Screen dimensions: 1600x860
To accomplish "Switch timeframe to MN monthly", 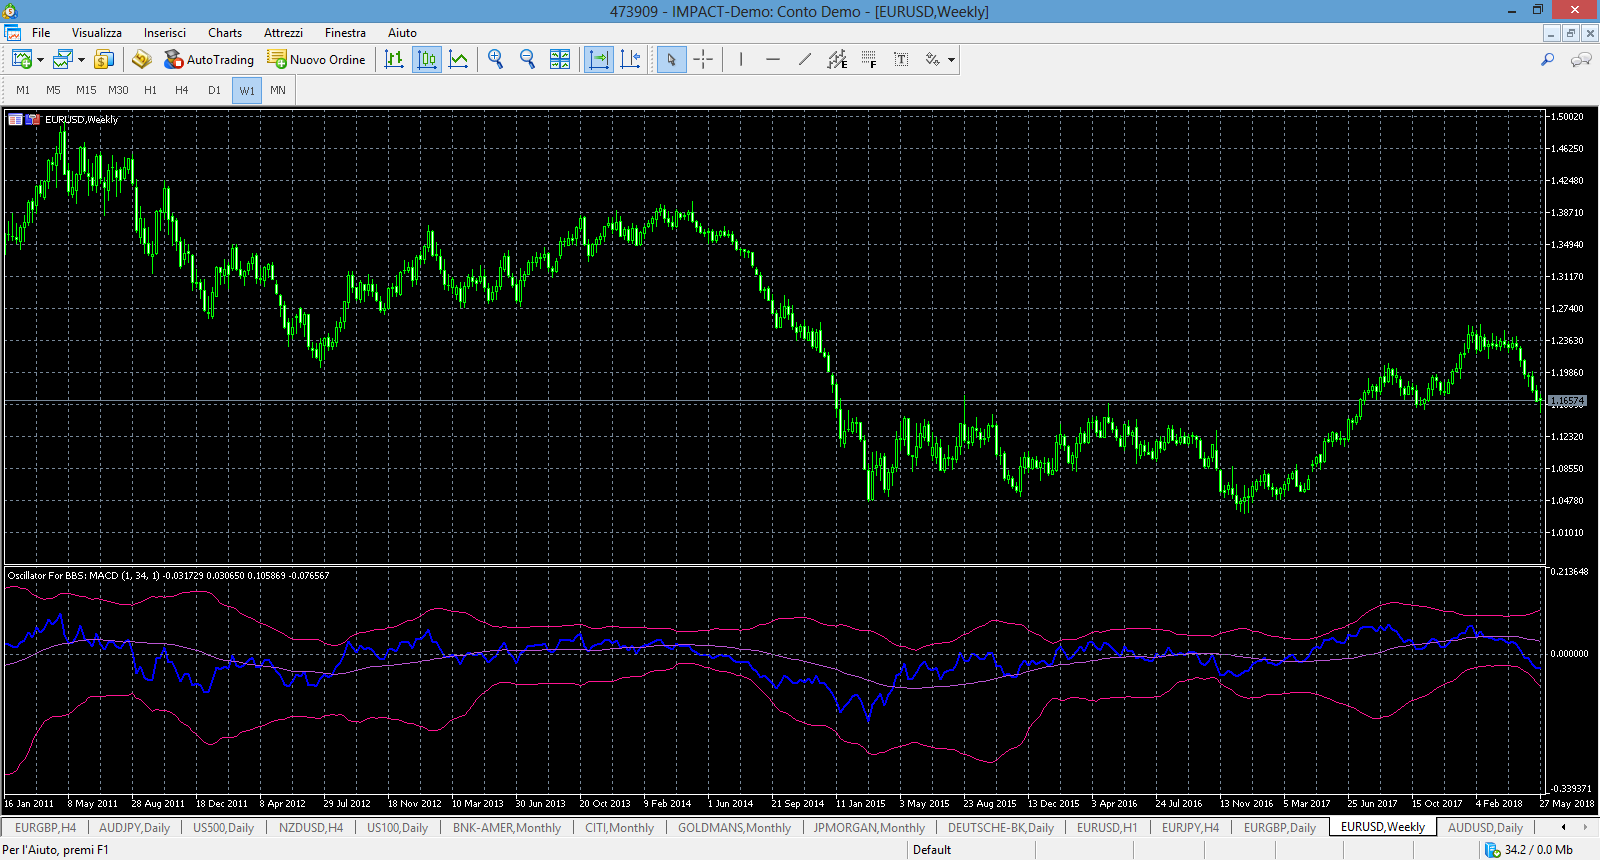I will [278, 90].
